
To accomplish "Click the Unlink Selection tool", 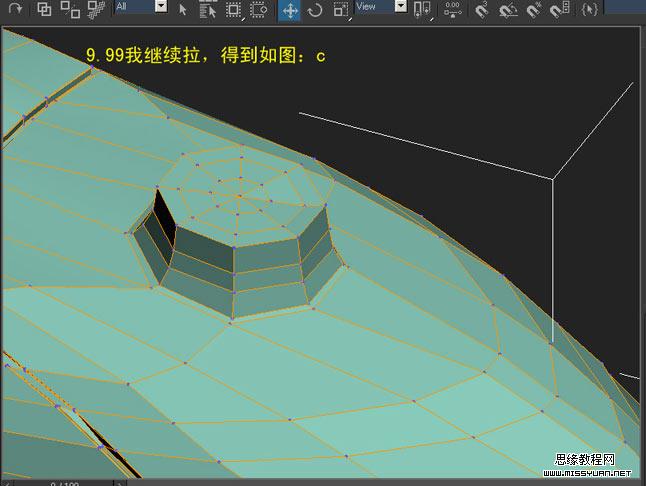I will 70,9.
